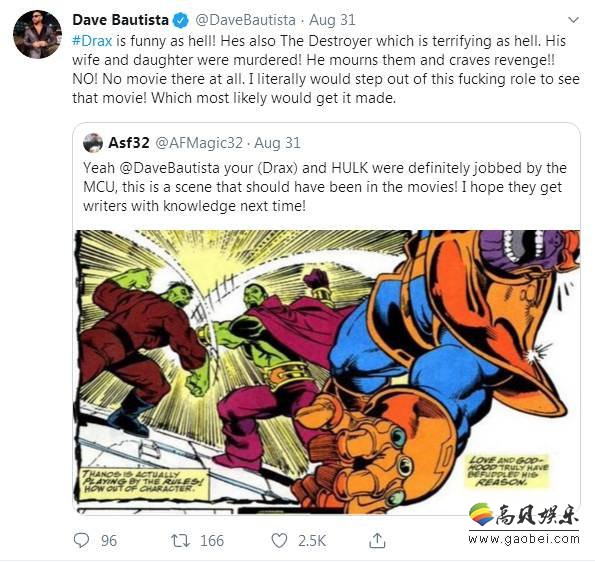Click the @DaveBautista mention in quoted tweet

click(x=169, y=168)
